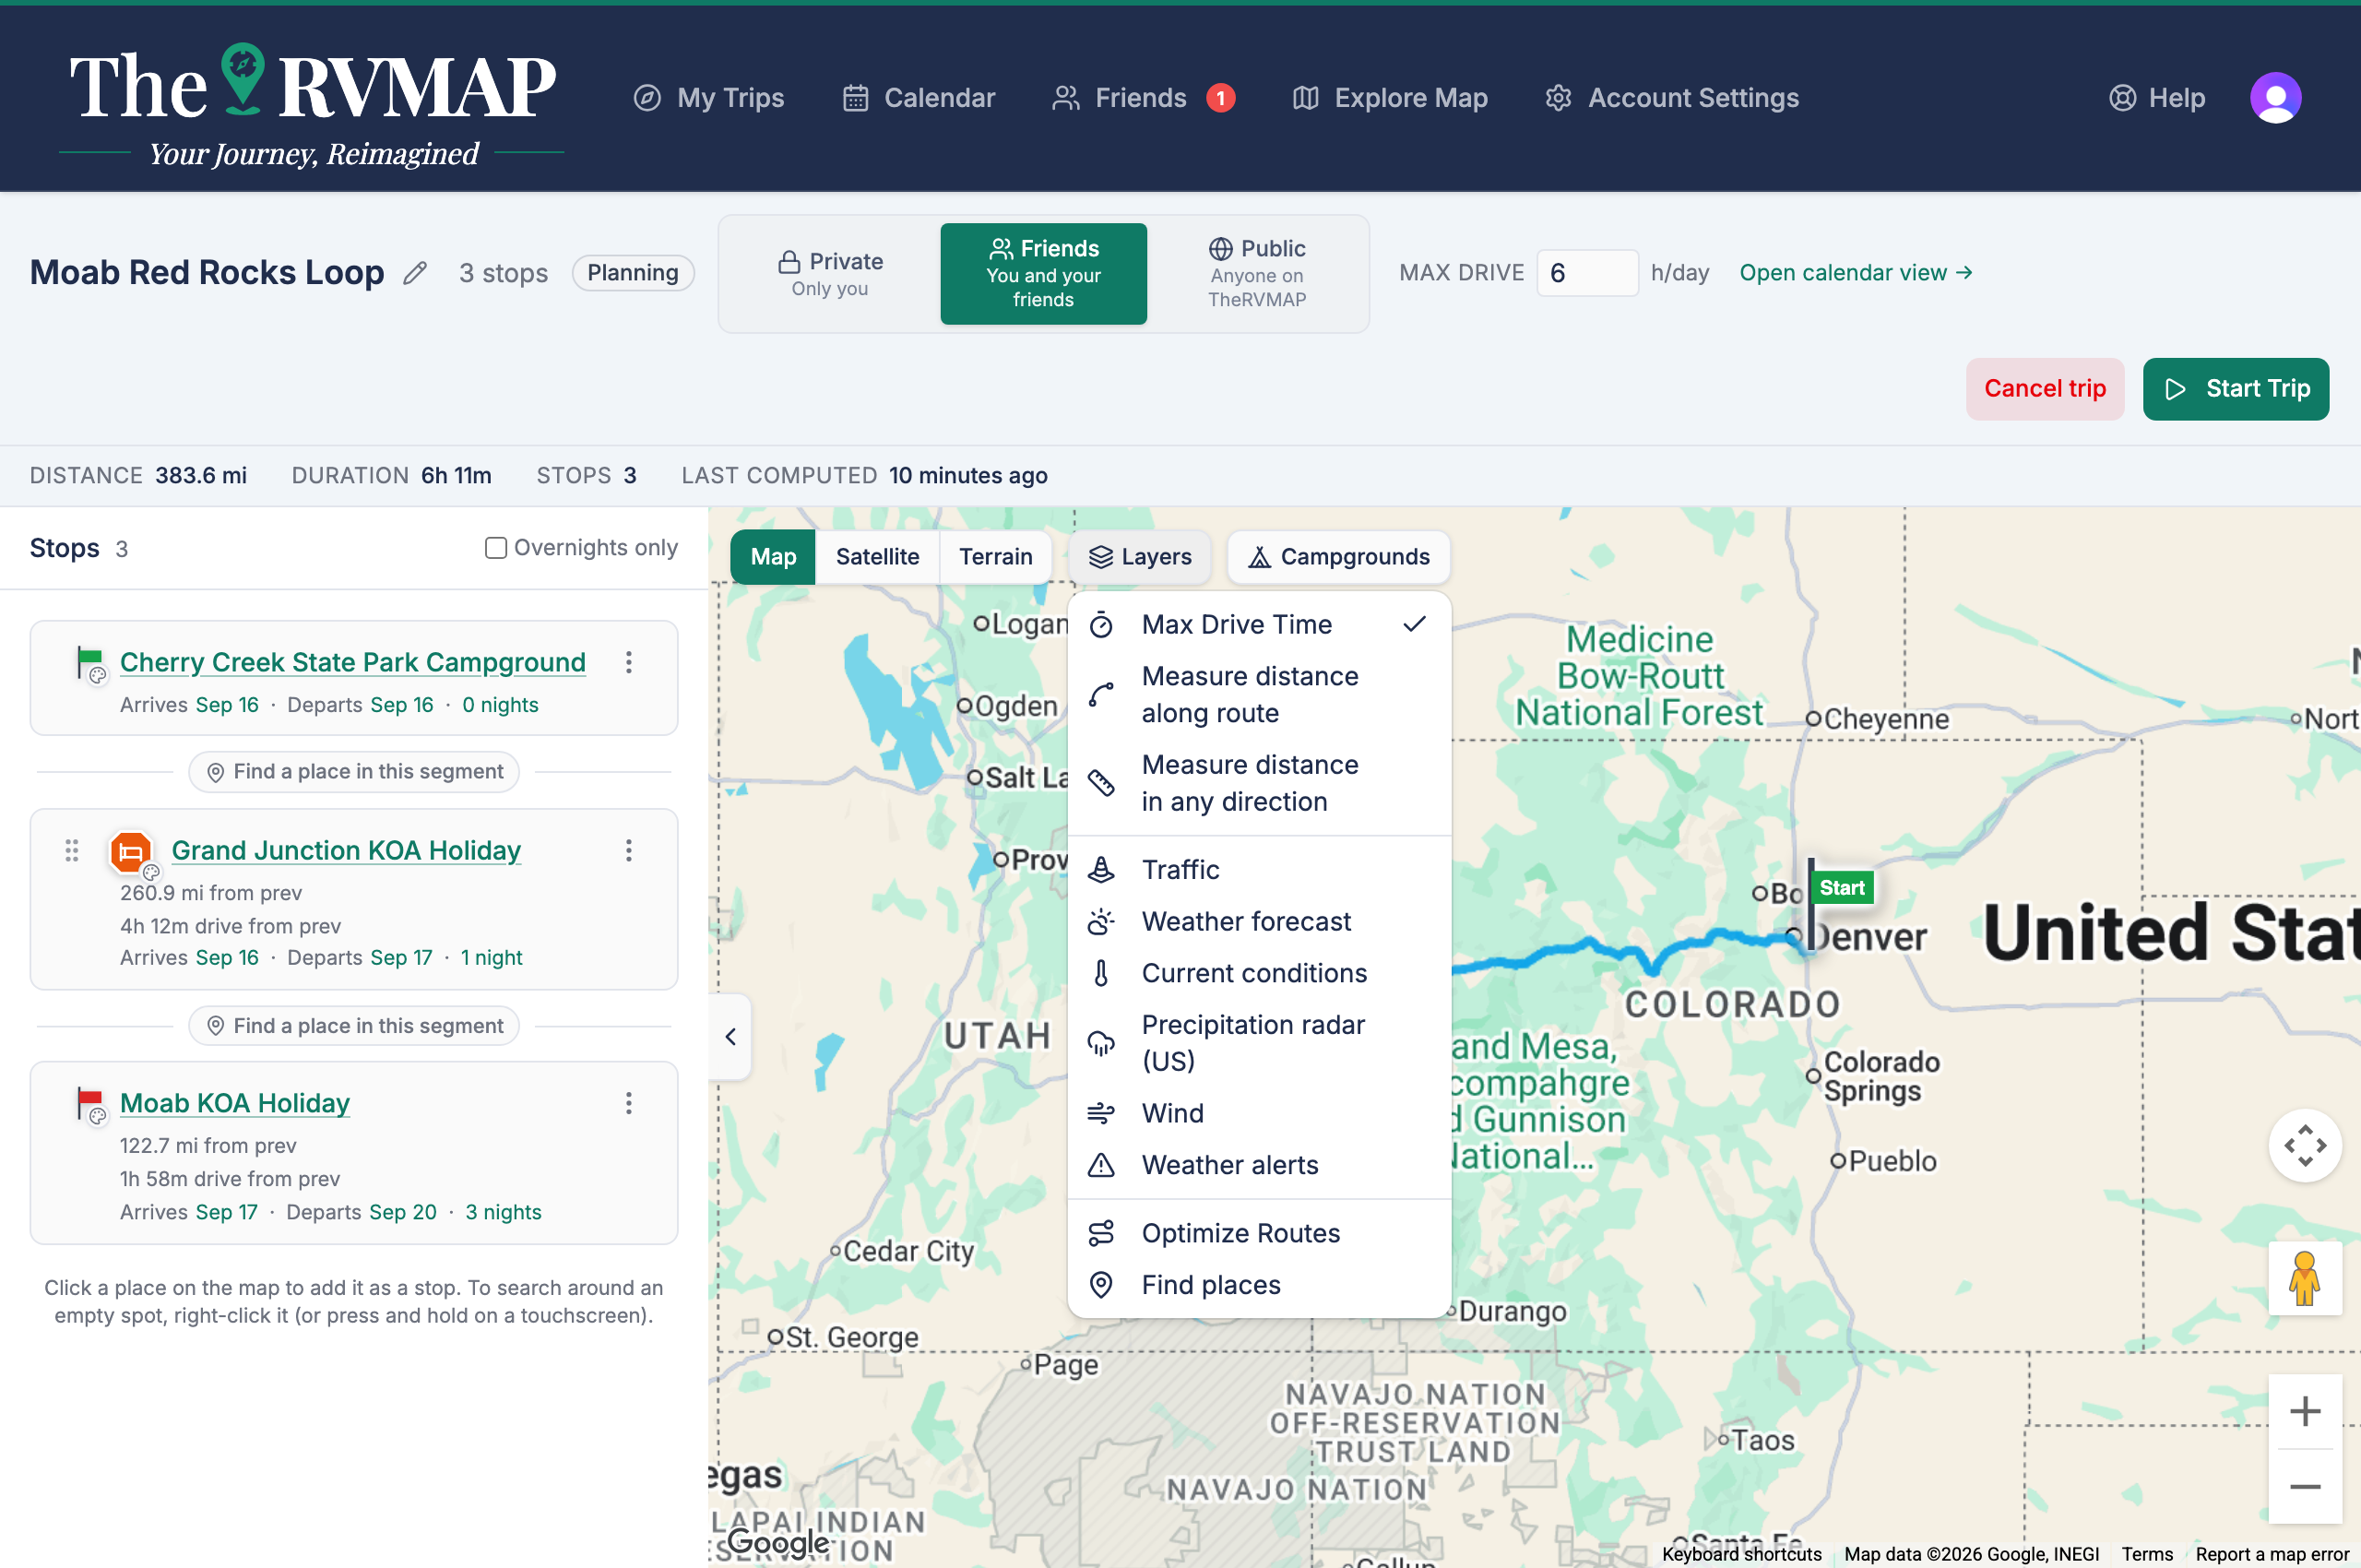Find a place after Grand Junction stop
Image resolution: width=2361 pixels, height=1568 pixels.
[354, 1026]
